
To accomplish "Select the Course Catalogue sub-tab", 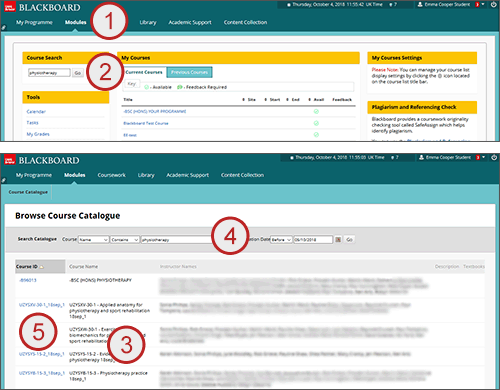I will [28, 192].
